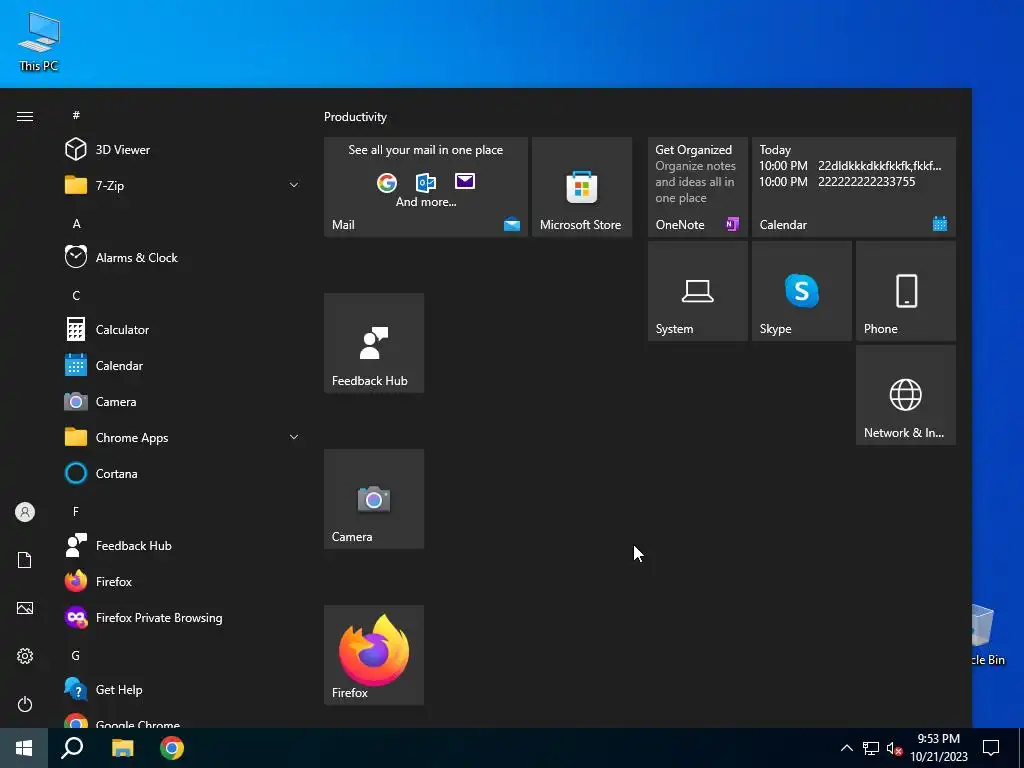Screen dimensions: 1024x768
Task: Open the Calendar live tile
Action: tap(854, 187)
